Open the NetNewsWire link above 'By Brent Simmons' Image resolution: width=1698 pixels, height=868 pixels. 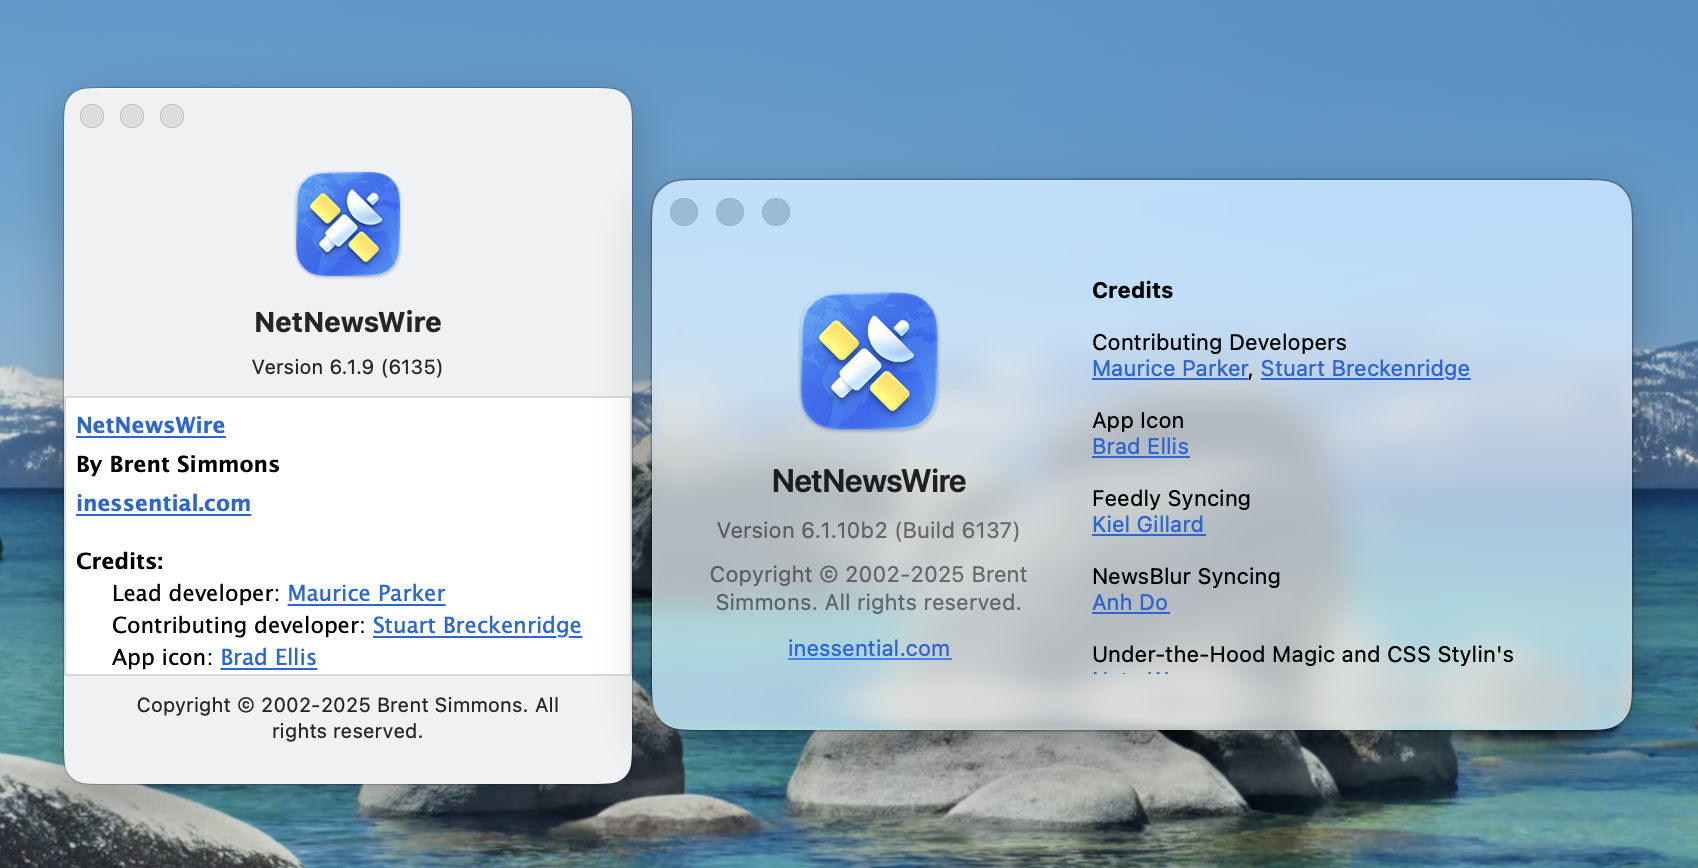pos(151,425)
